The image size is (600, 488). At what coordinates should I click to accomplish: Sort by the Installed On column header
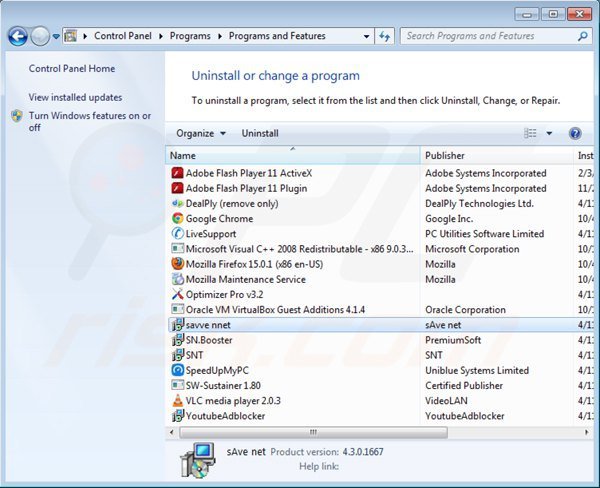pos(584,155)
